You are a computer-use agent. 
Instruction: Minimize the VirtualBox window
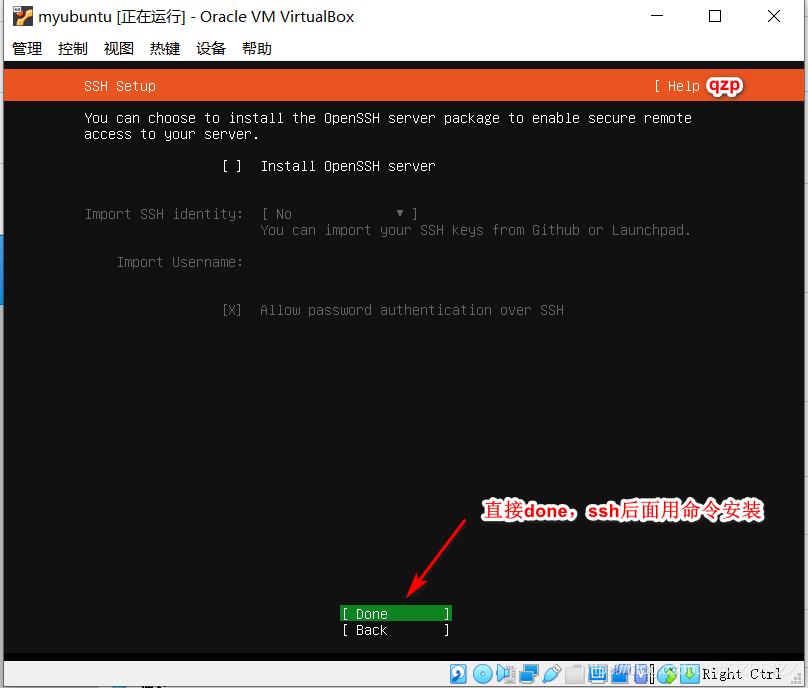(x=656, y=16)
